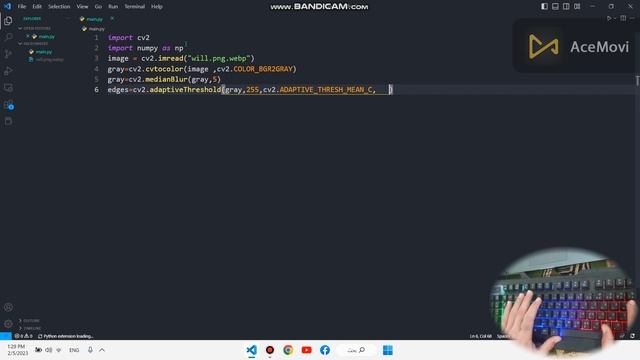The image size is (640, 360).
Task: Open Bandicam recorder from taskbar
Action: point(270,350)
